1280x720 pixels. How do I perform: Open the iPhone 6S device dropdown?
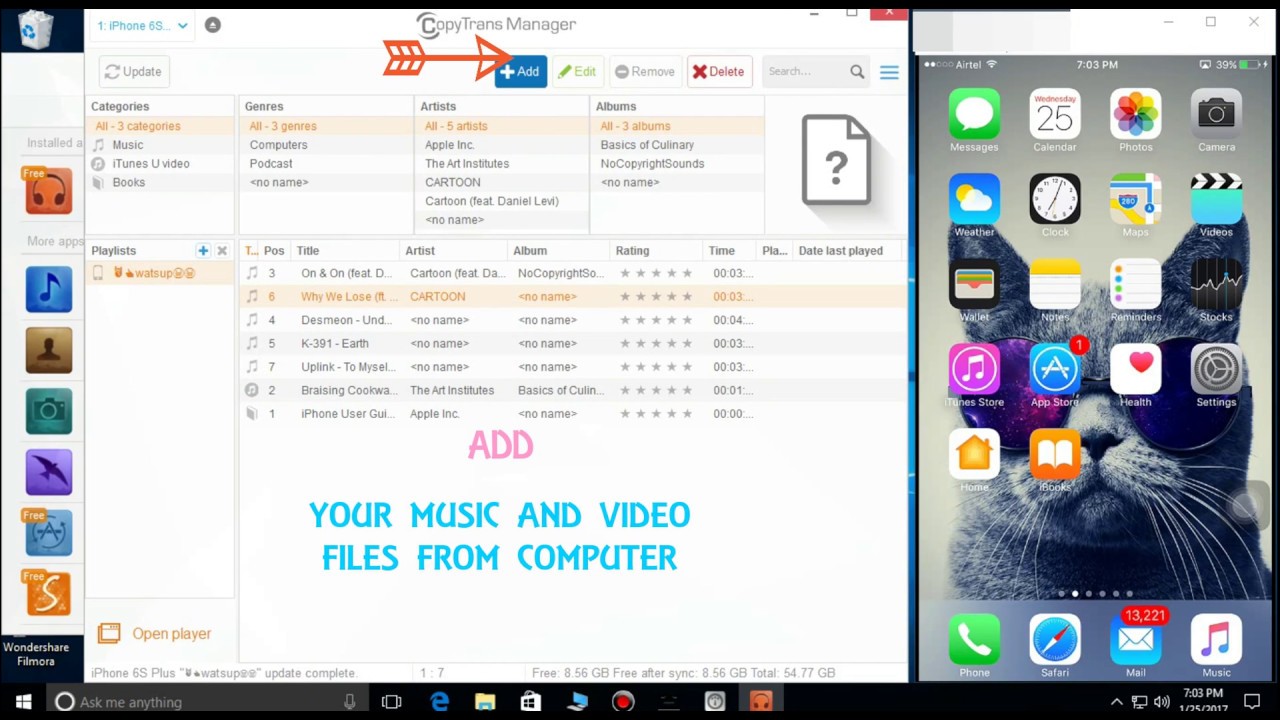[x=142, y=26]
